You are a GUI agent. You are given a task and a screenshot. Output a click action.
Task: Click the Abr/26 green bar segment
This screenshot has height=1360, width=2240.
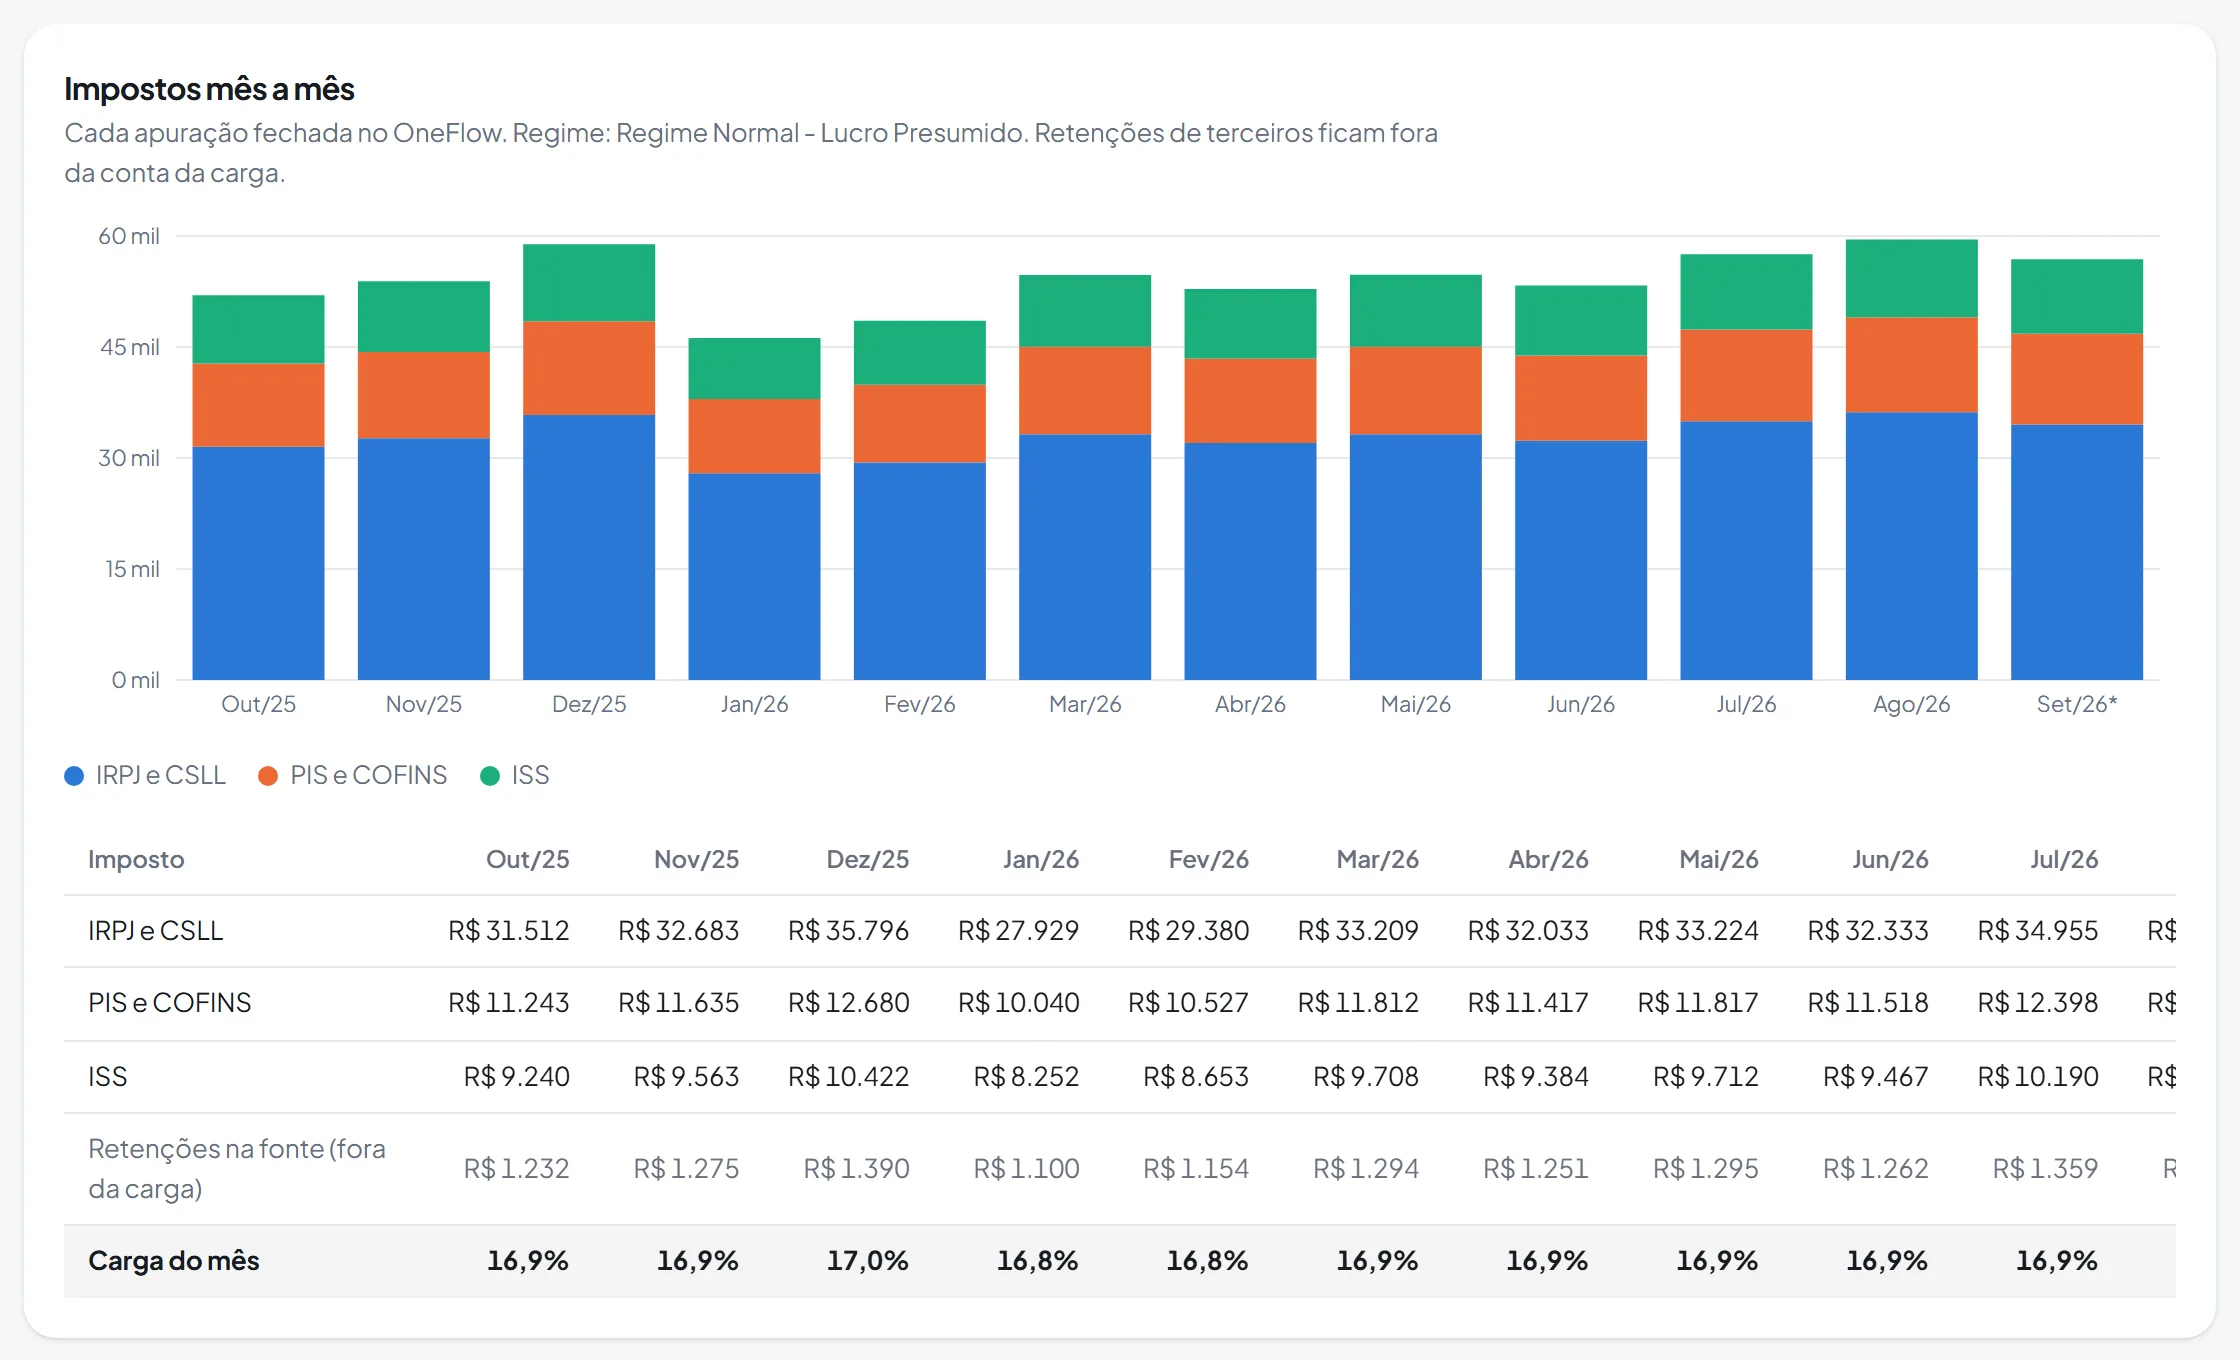pyautogui.click(x=1250, y=324)
